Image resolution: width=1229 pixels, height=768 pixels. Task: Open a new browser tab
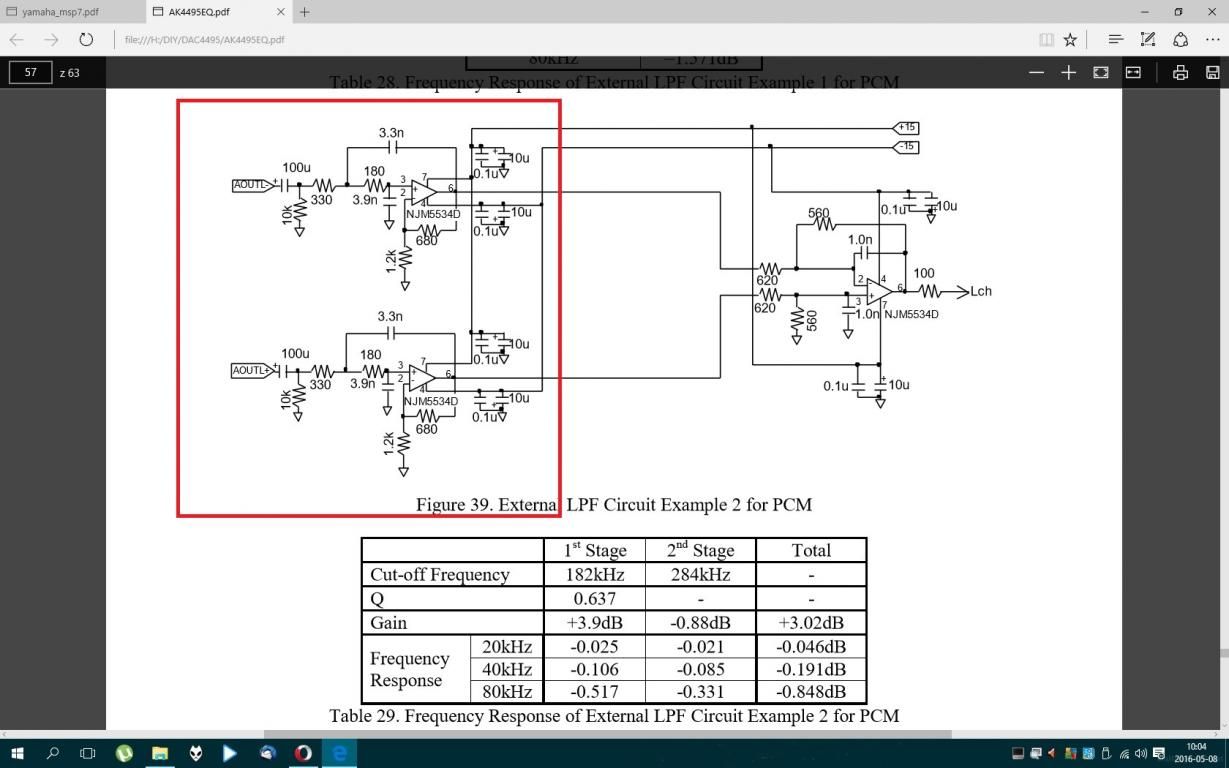coord(304,12)
